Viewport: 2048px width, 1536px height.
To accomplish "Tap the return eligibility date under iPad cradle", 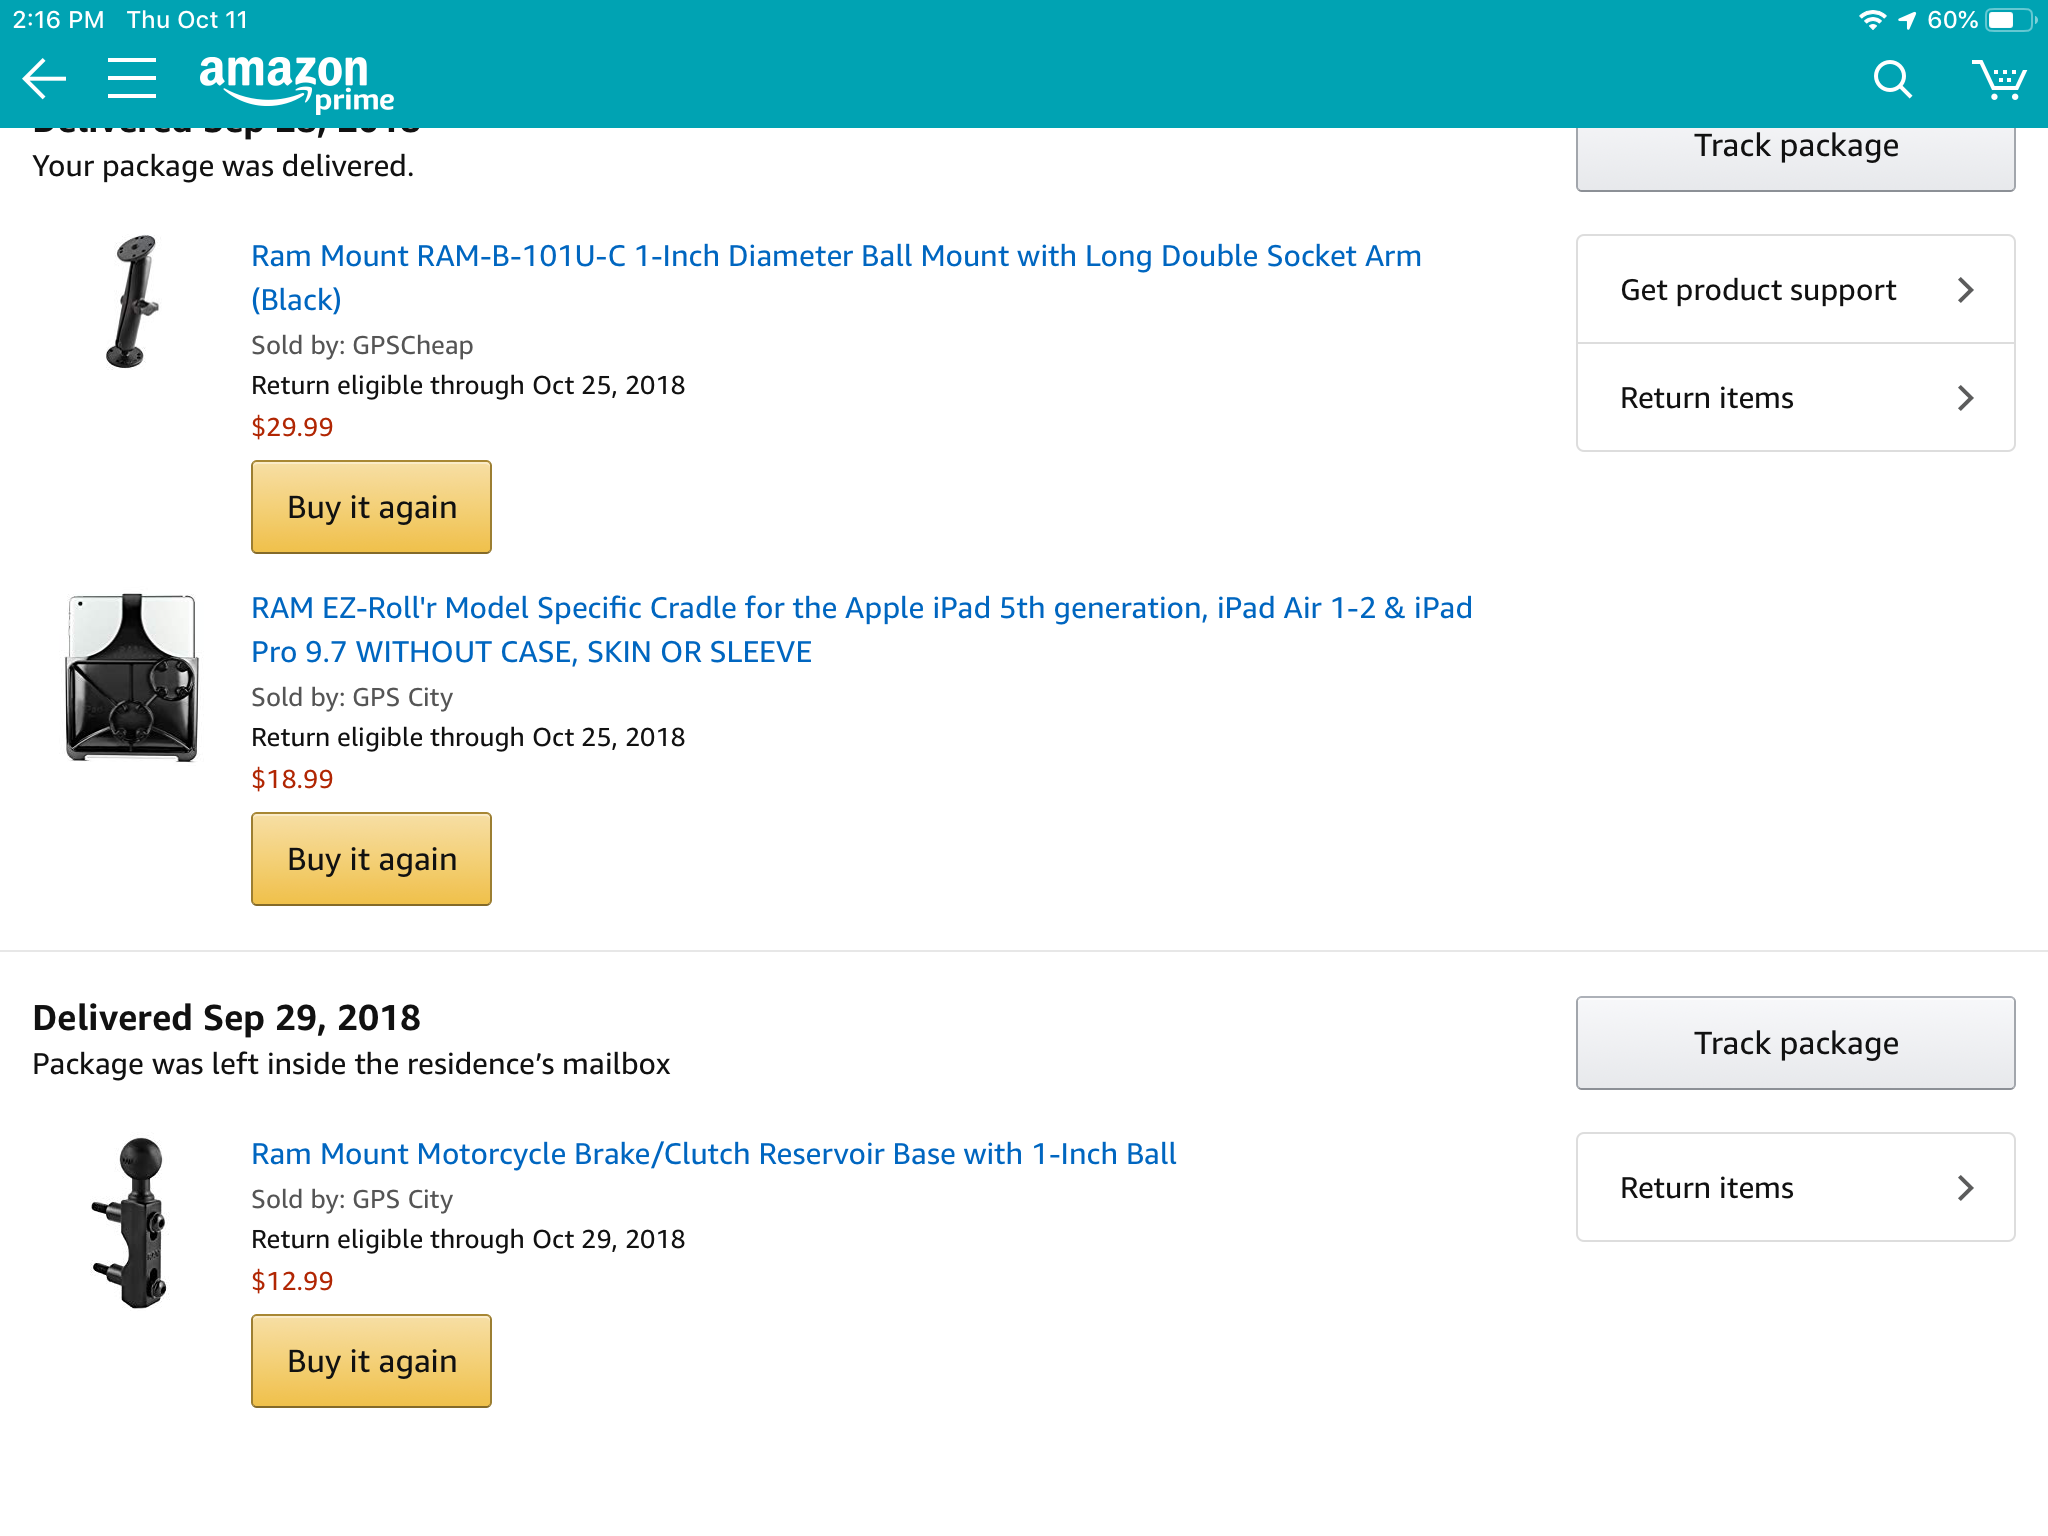I will [468, 737].
